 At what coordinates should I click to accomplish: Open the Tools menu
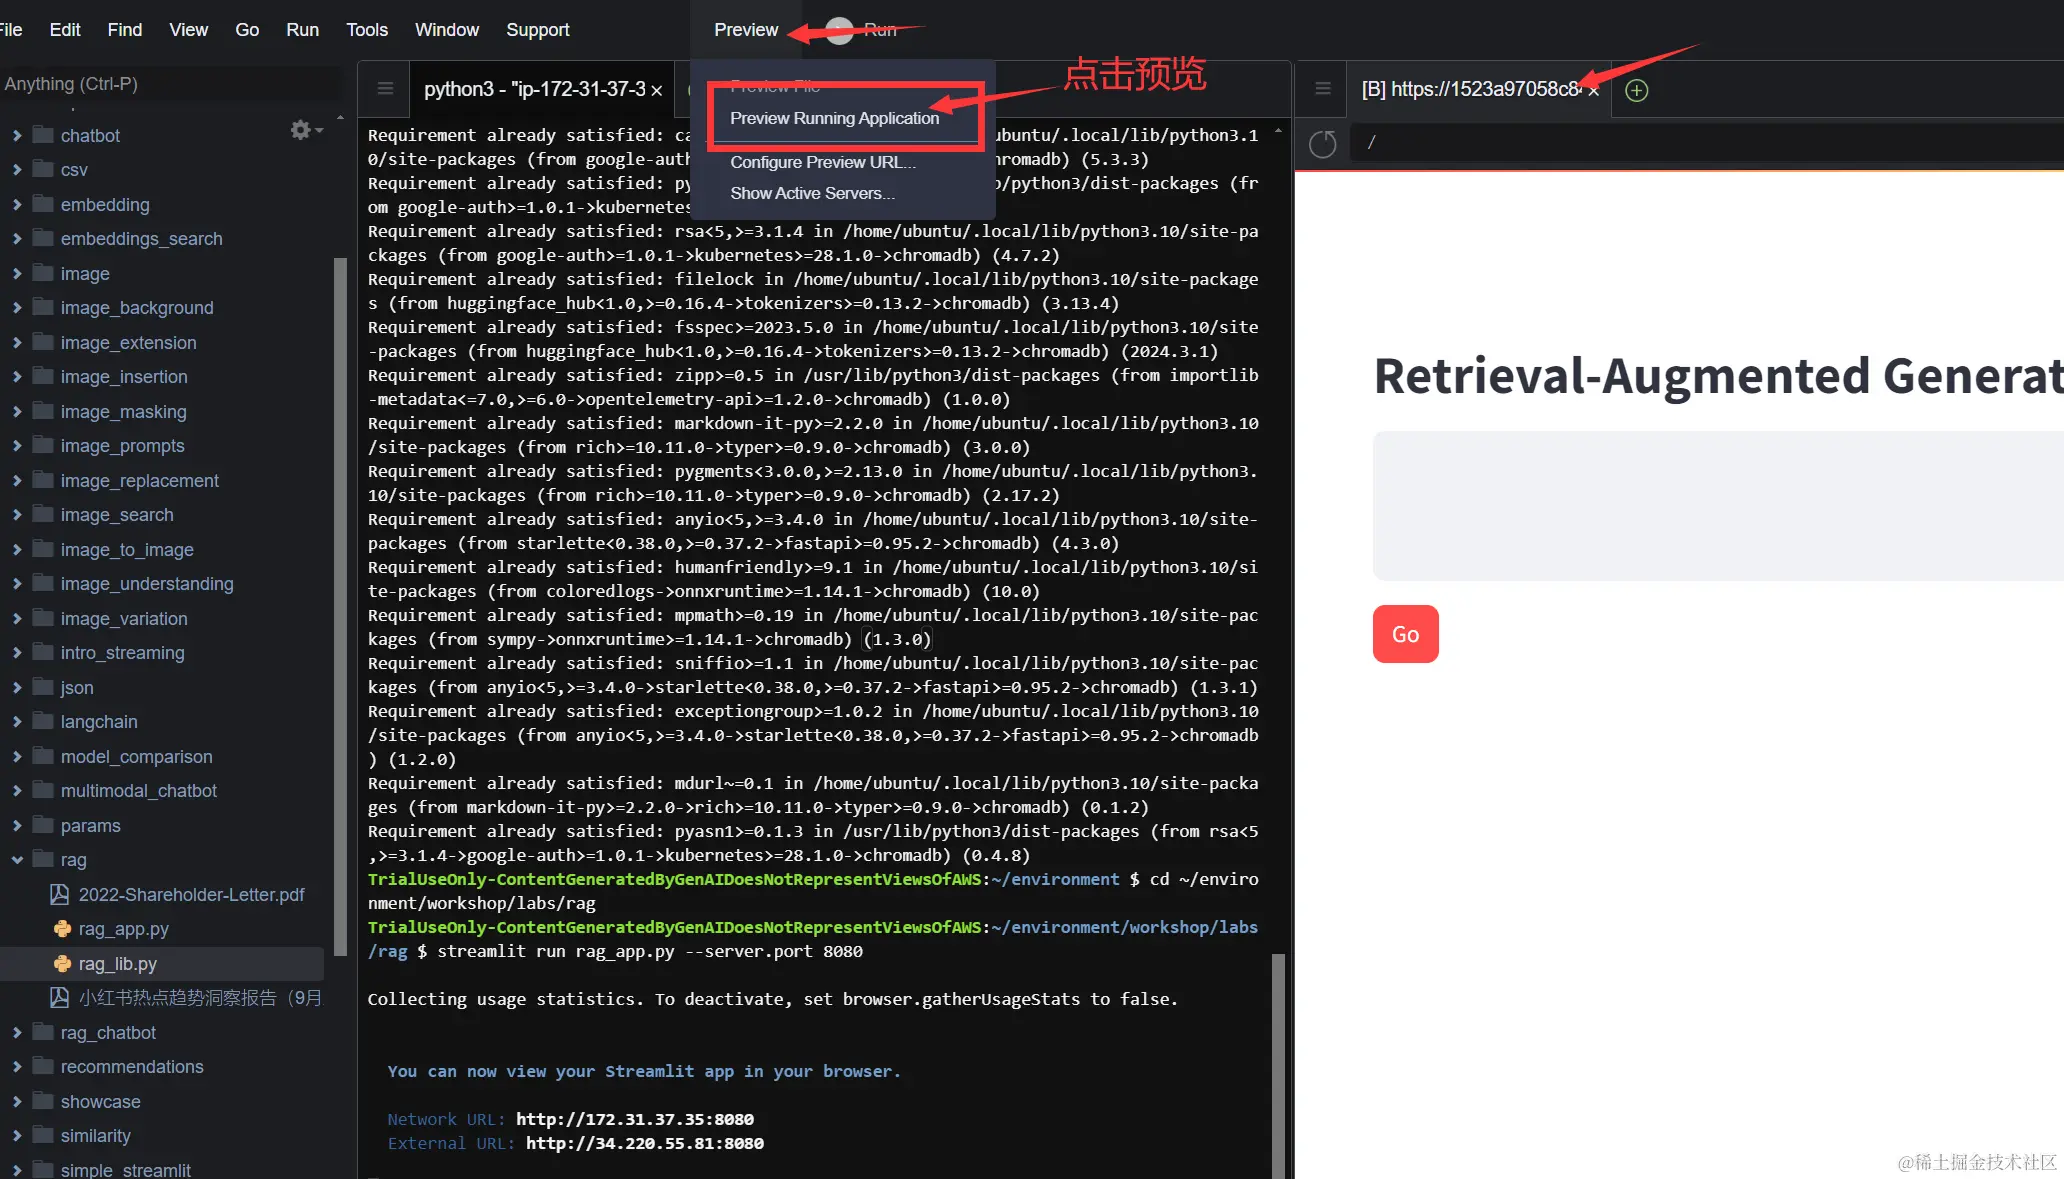click(367, 30)
